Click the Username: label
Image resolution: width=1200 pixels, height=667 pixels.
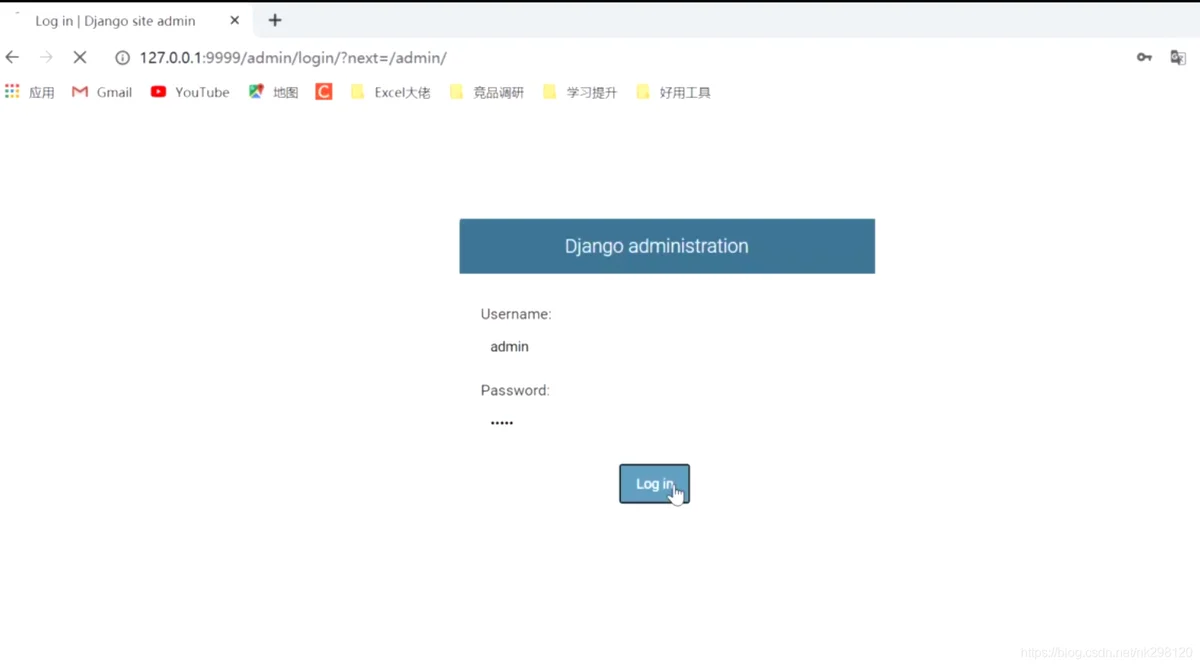(516, 314)
